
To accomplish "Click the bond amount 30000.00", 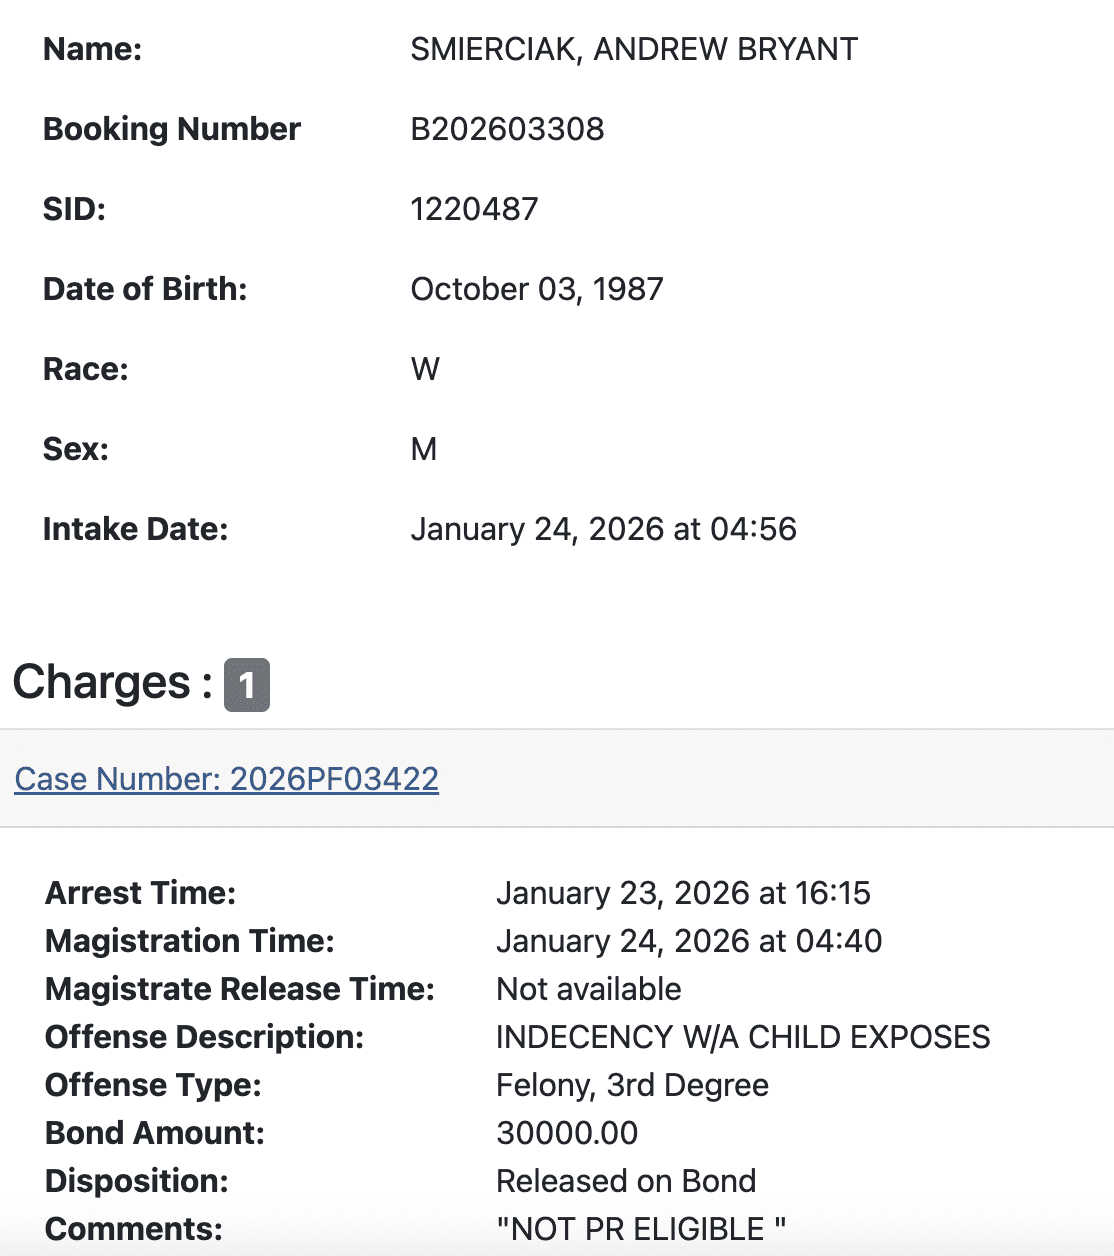I will click(567, 1133).
